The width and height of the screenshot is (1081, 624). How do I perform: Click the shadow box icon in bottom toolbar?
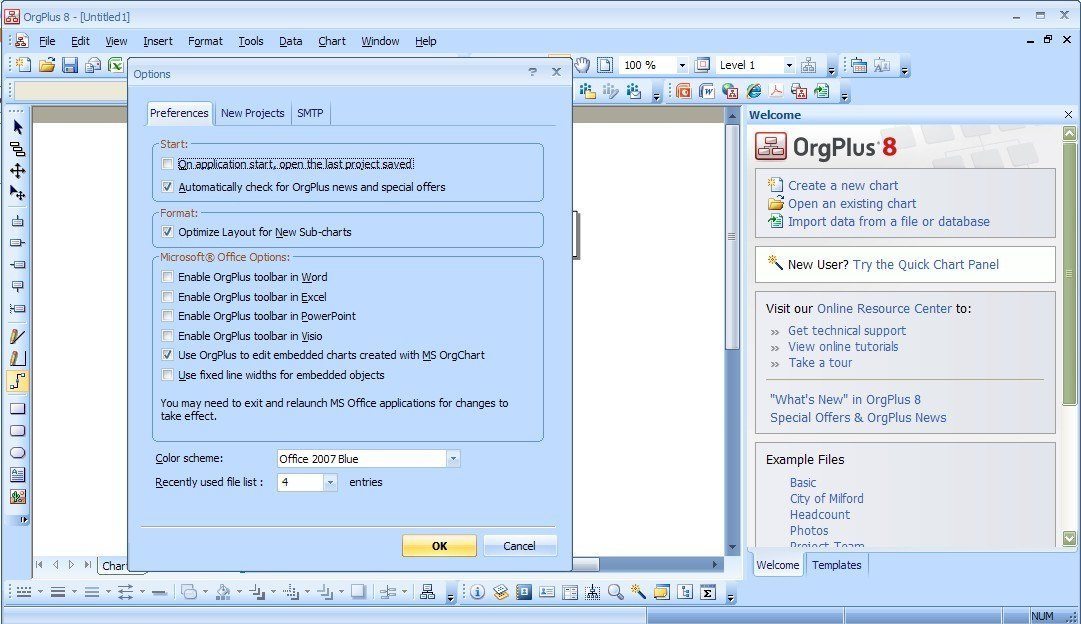tap(358, 592)
